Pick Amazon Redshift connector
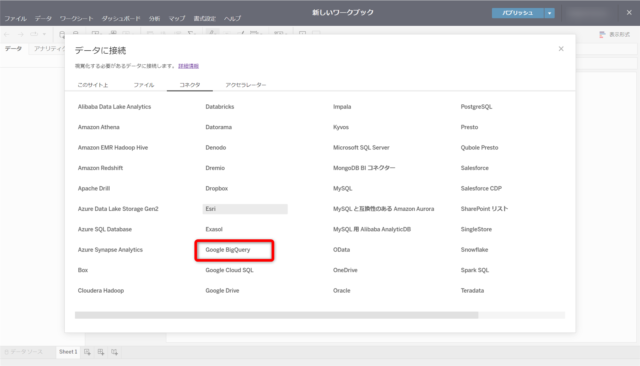The height and width of the screenshot is (366, 640). (100, 168)
